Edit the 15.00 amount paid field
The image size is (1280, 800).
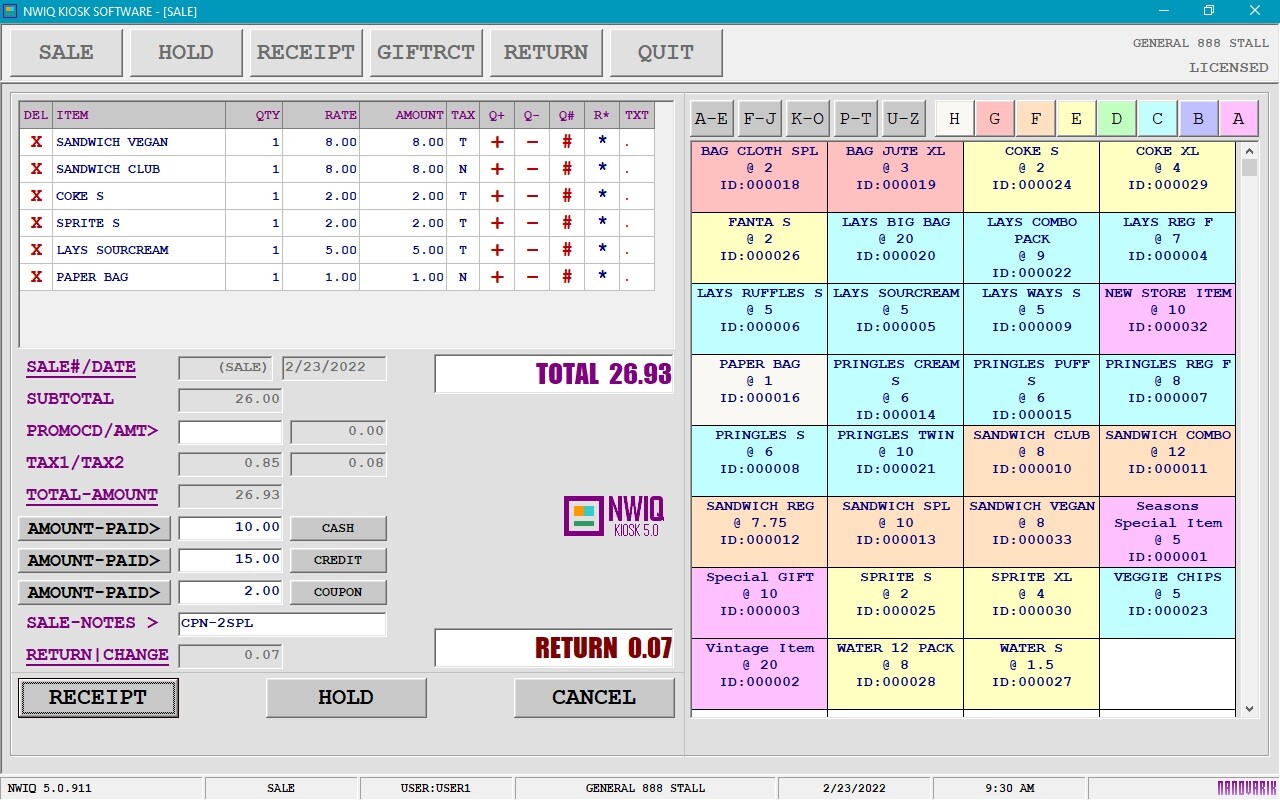point(230,560)
